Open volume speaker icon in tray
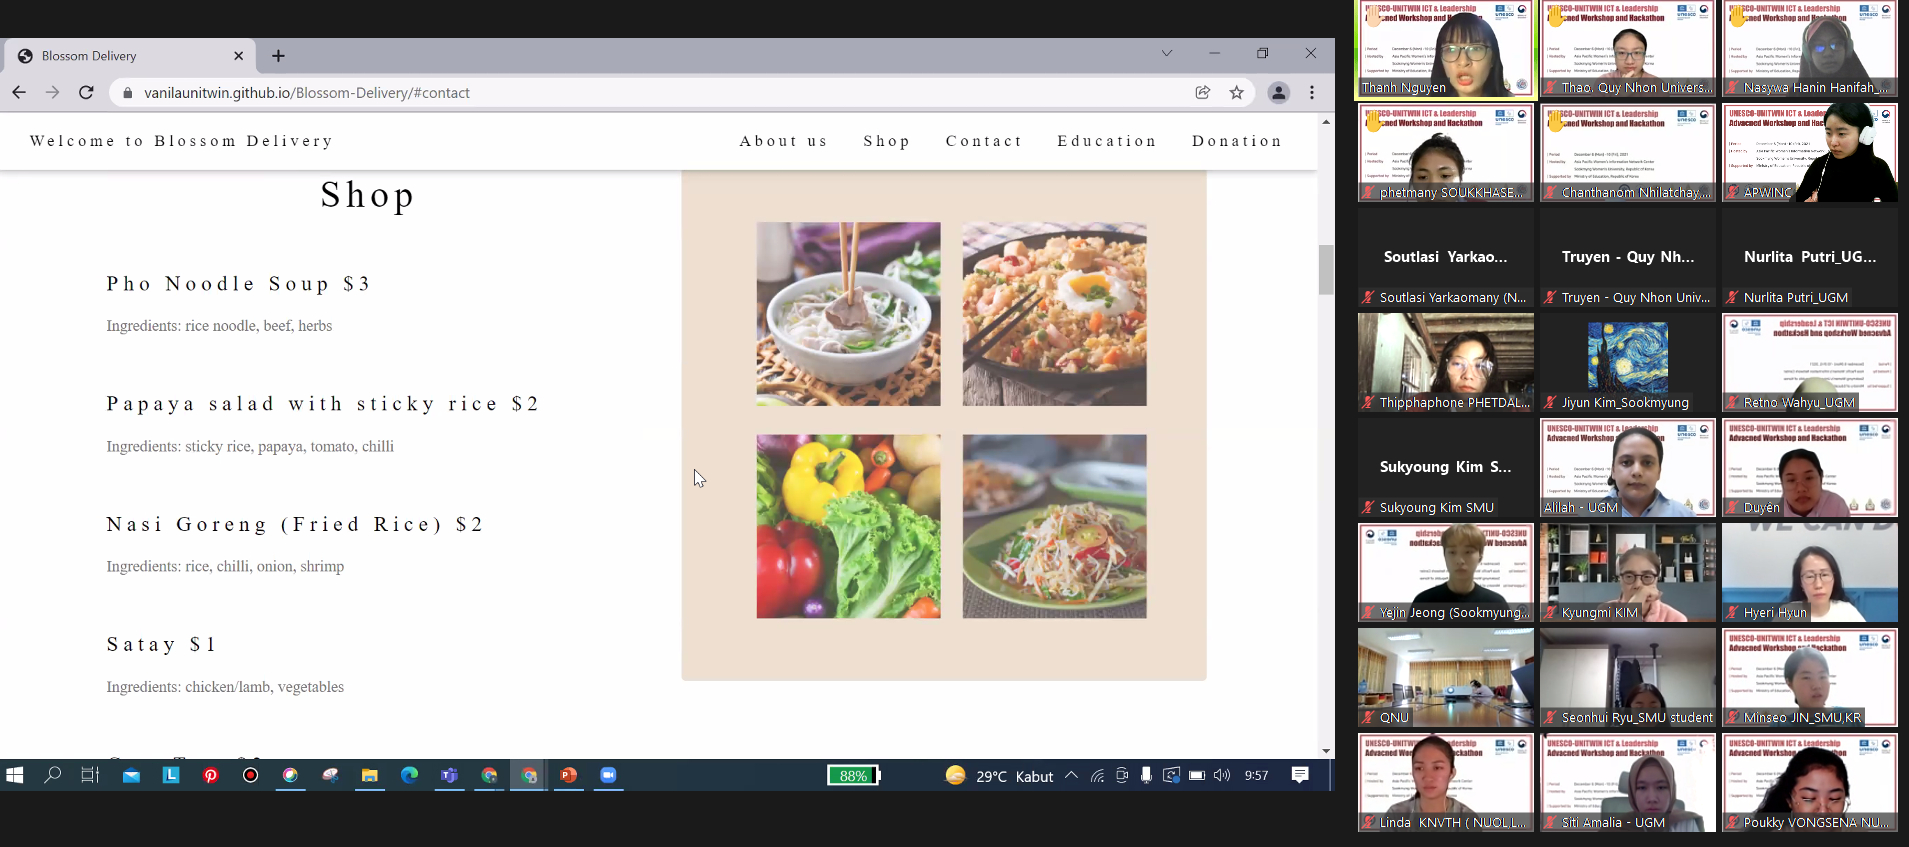 click(x=1222, y=775)
